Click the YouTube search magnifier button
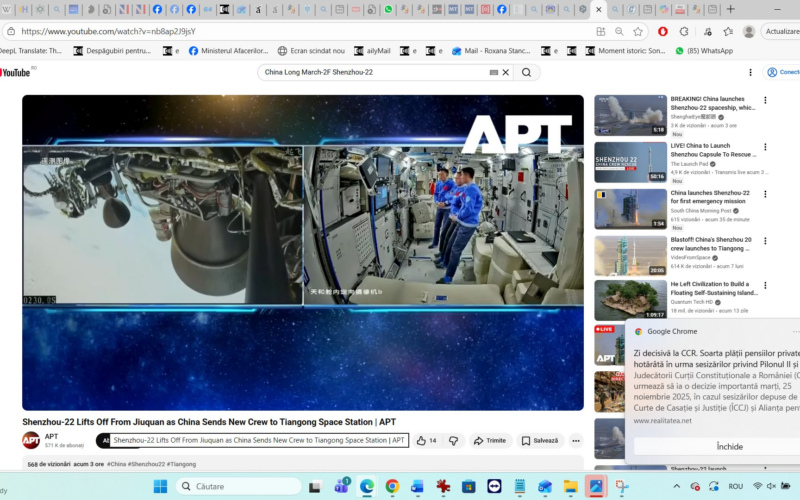 click(526, 72)
